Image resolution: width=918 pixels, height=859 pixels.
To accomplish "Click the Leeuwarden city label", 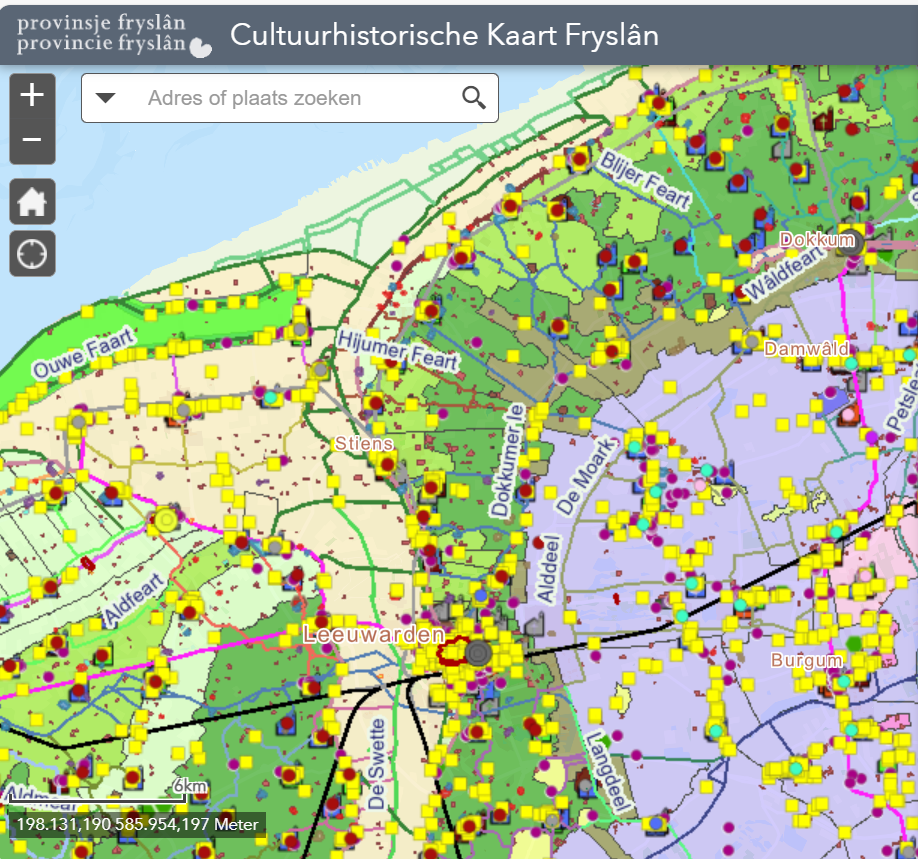I will pos(373,635).
